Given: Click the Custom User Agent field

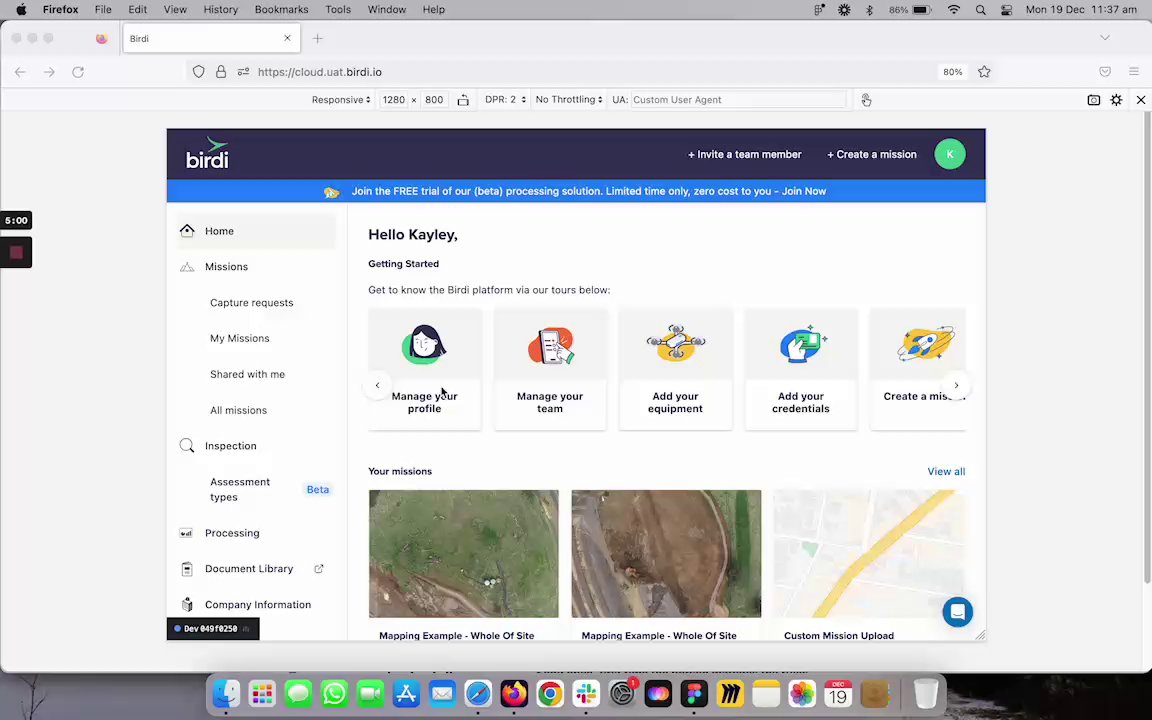Looking at the screenshot, I should click(x=737, y=100).
